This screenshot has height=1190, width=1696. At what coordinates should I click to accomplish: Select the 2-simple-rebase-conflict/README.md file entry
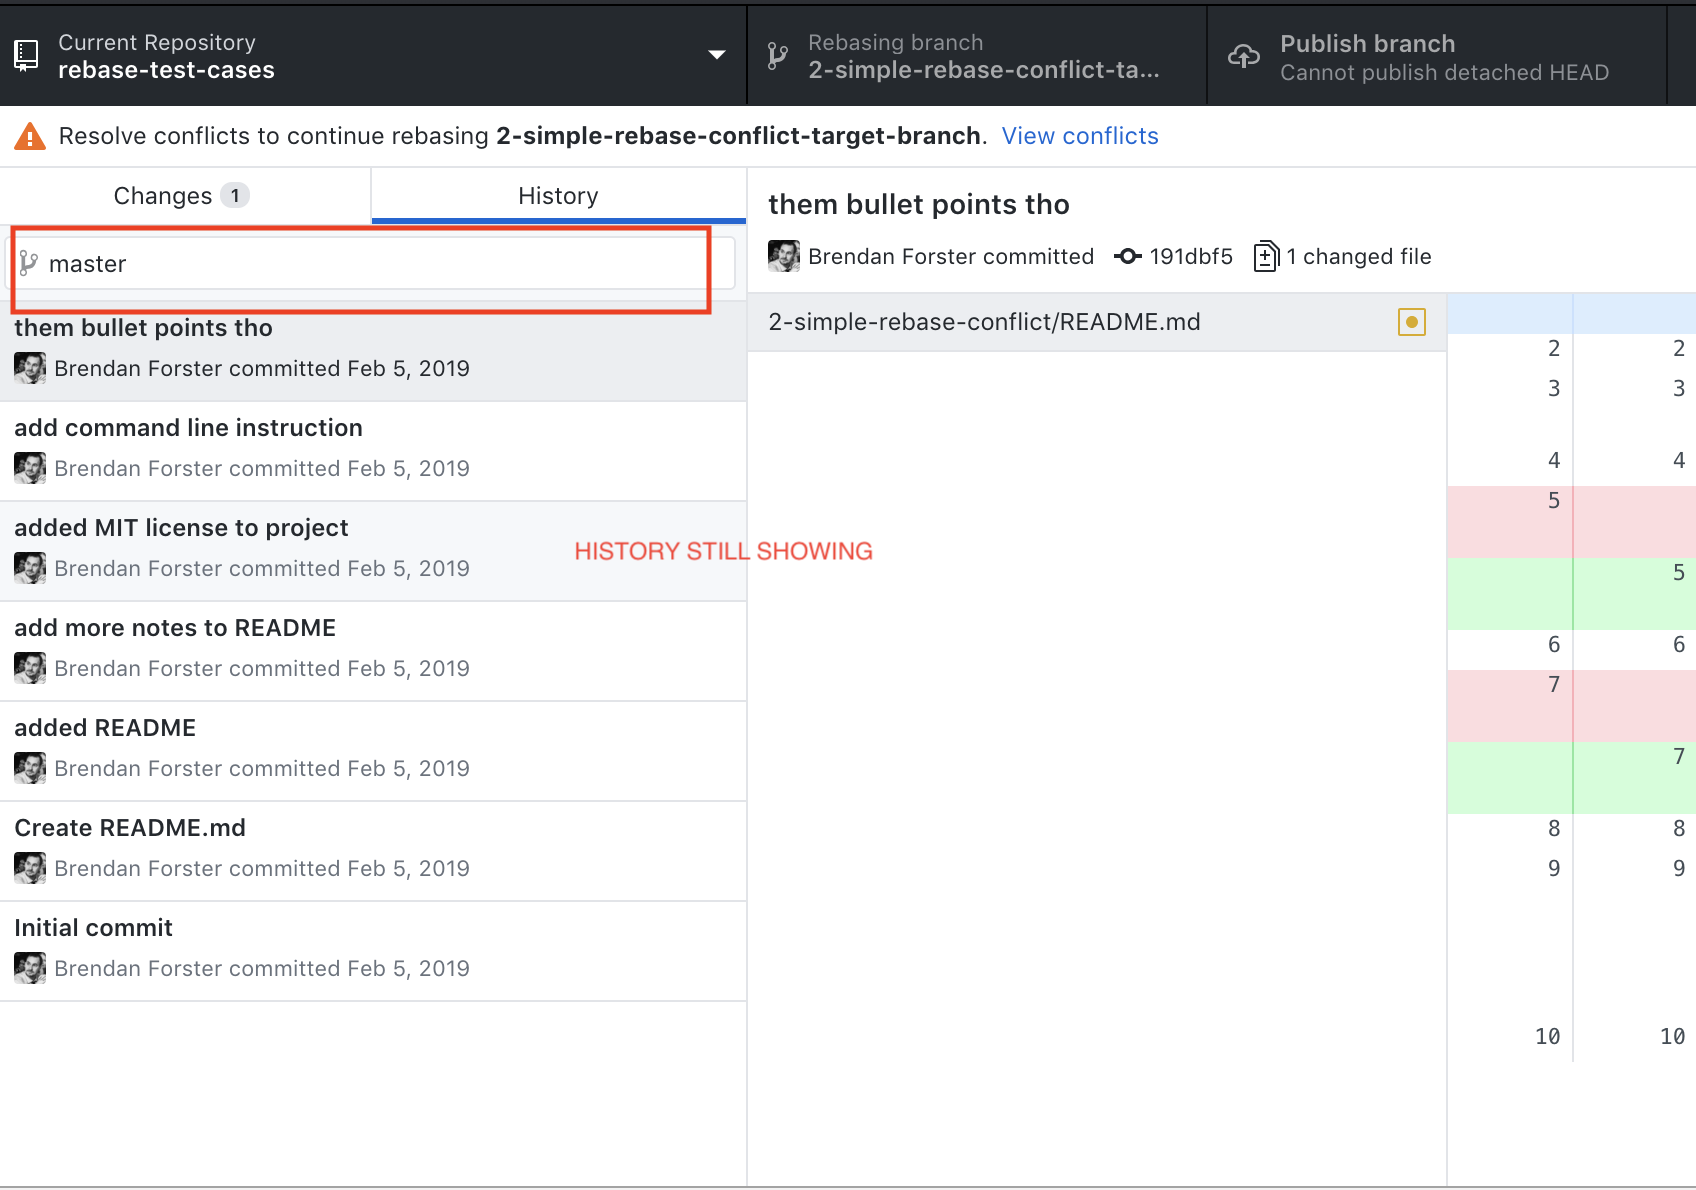point(984,322)
